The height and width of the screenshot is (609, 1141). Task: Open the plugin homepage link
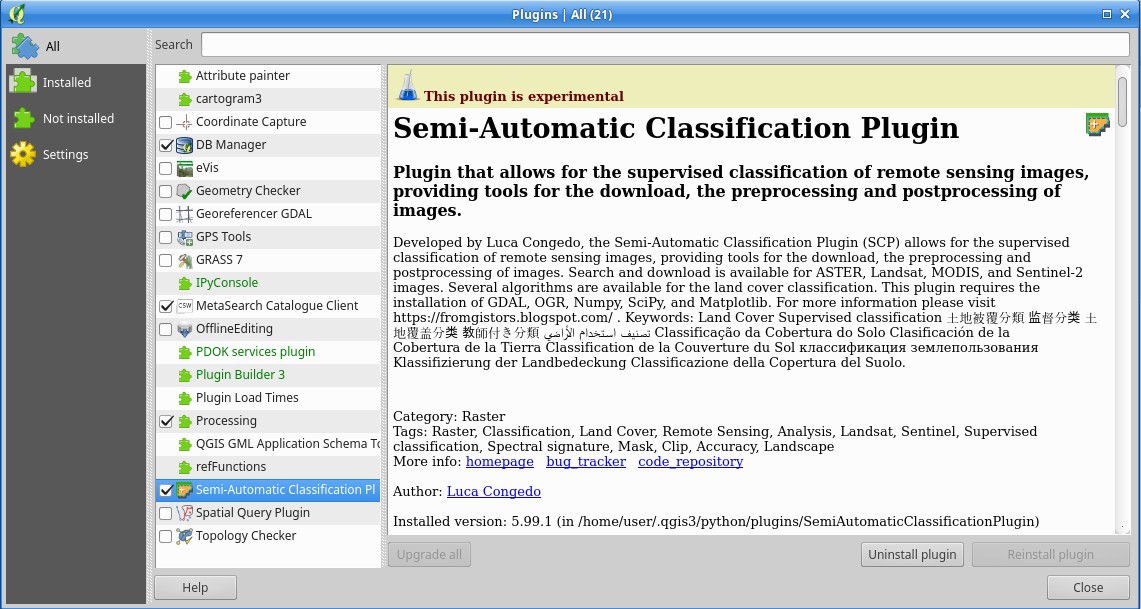[499, 461]
